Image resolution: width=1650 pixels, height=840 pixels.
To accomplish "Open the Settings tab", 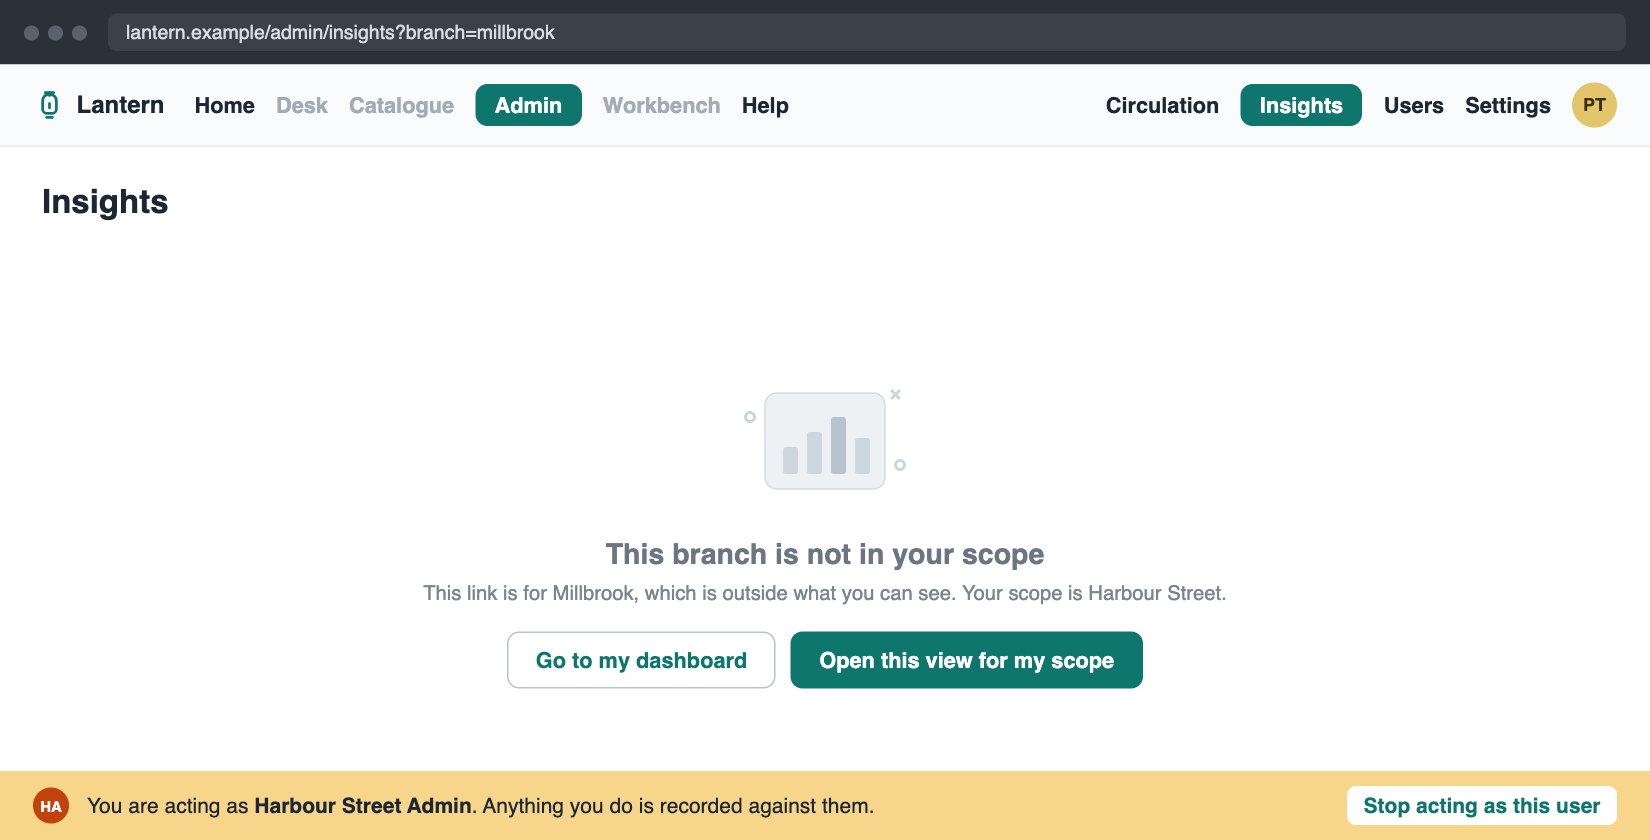I will click(1508, 105).
